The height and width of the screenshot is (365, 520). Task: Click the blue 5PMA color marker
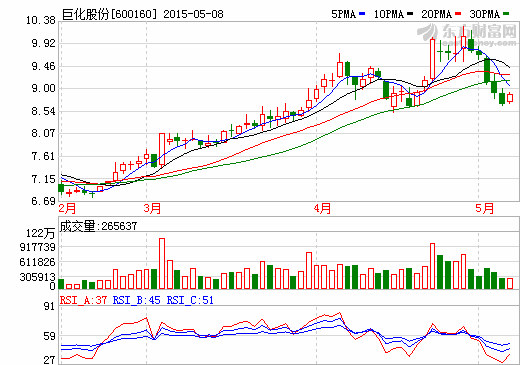[x=362, y=14]
